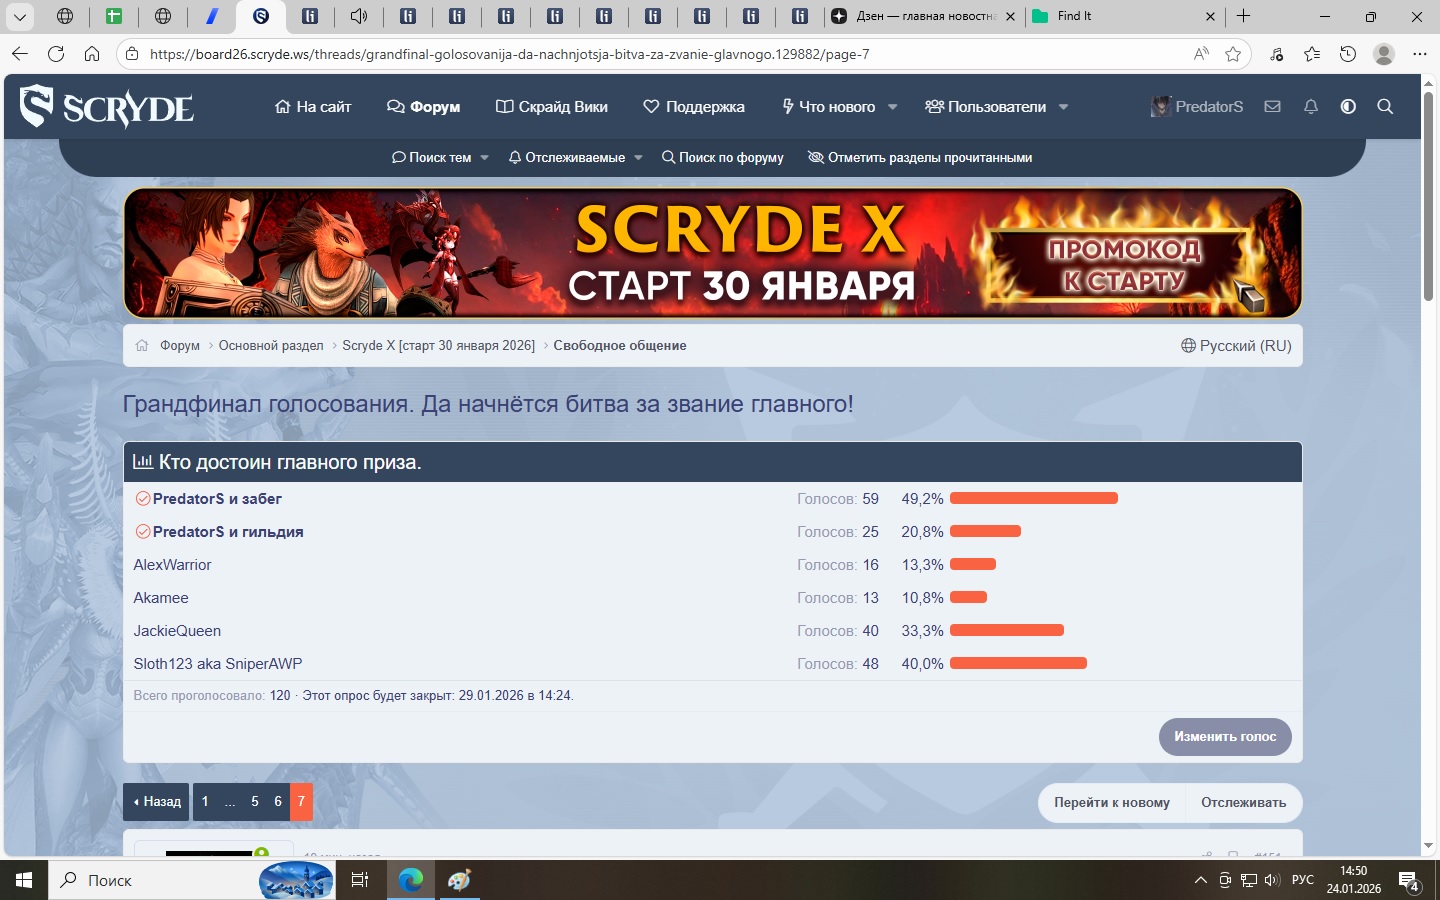Click the Scryde X promo banner

(712, 253)
